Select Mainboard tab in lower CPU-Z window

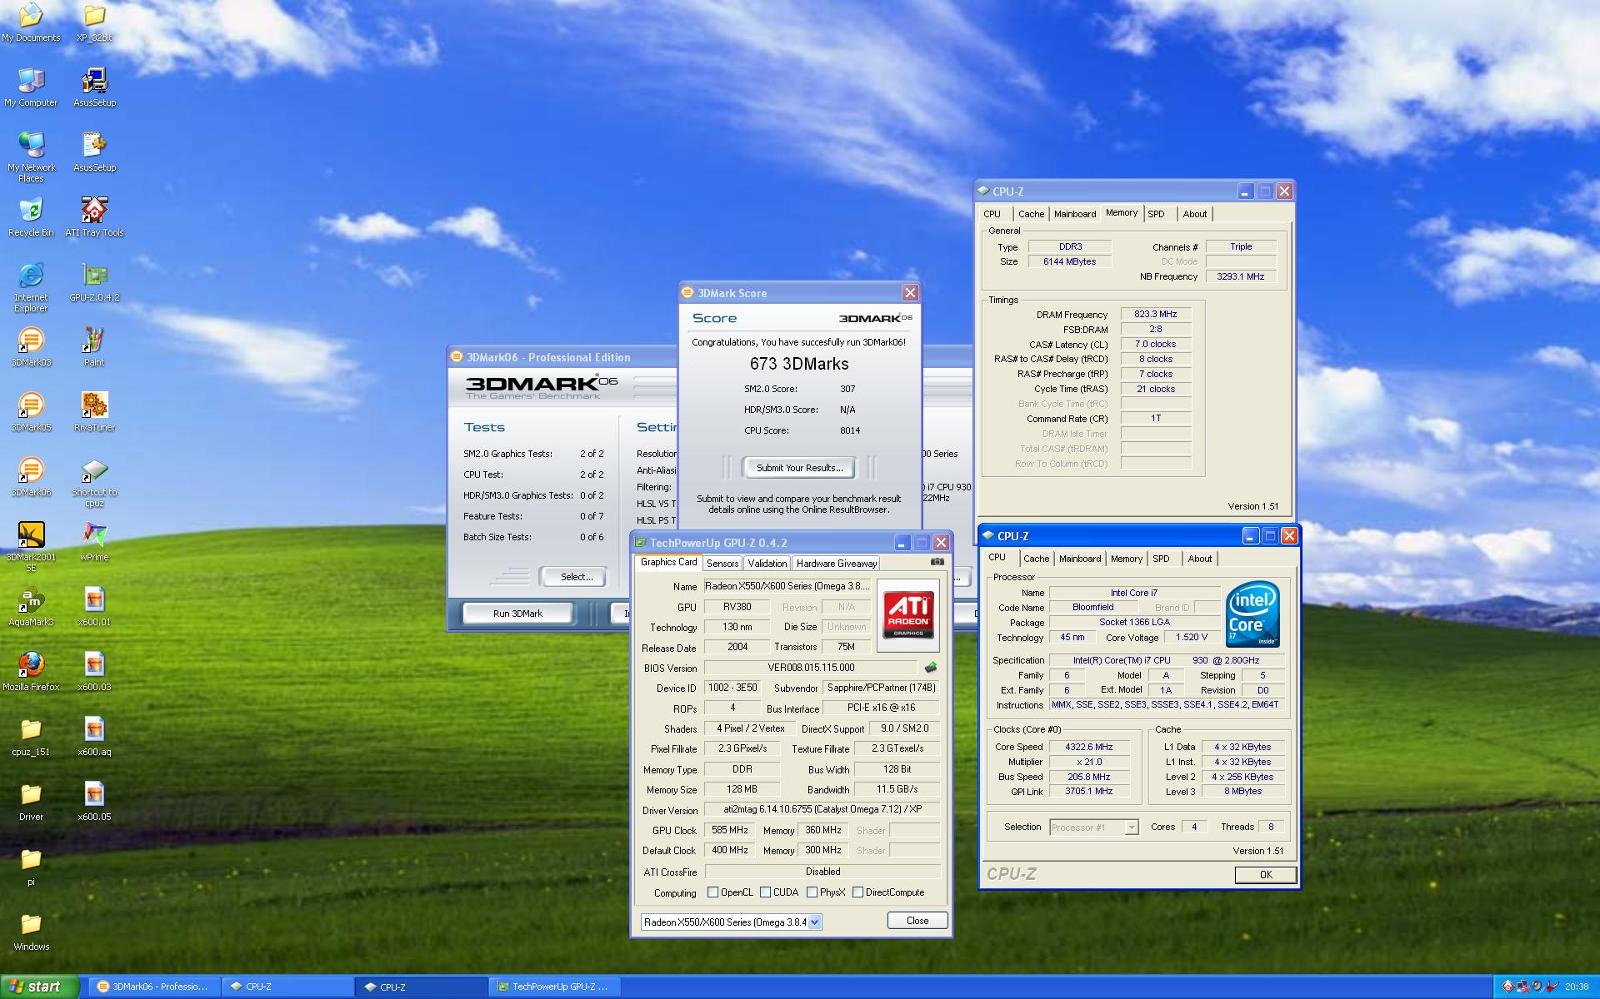1080,559
